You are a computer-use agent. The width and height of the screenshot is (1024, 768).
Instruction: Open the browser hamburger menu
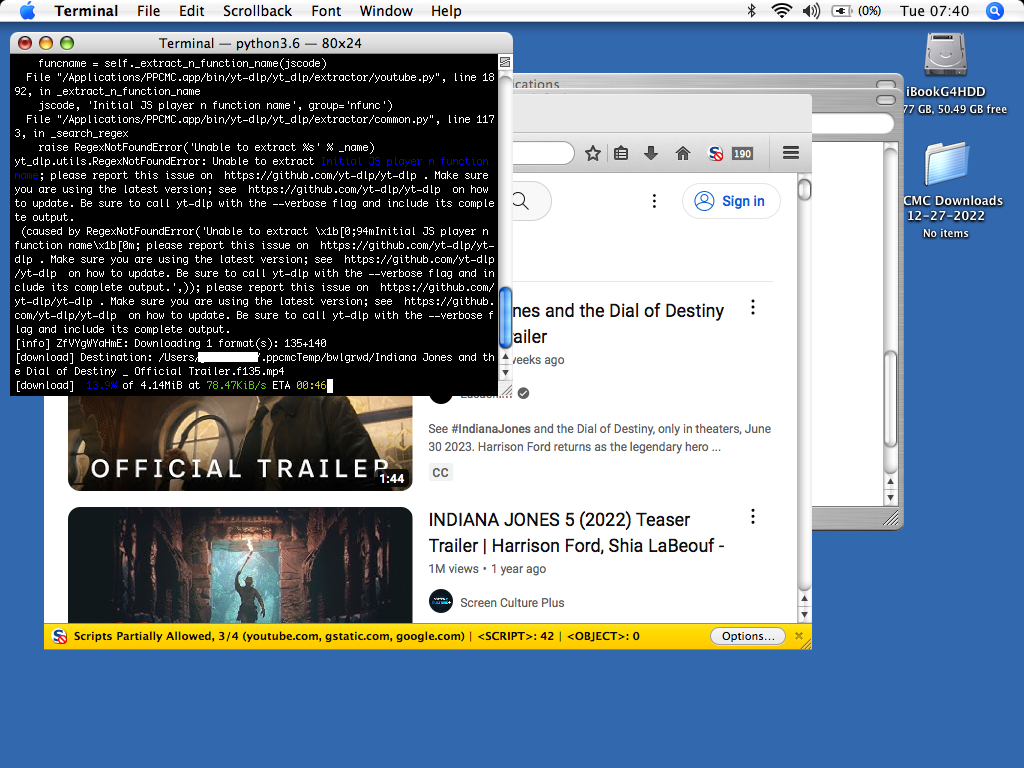coord(791,153)
